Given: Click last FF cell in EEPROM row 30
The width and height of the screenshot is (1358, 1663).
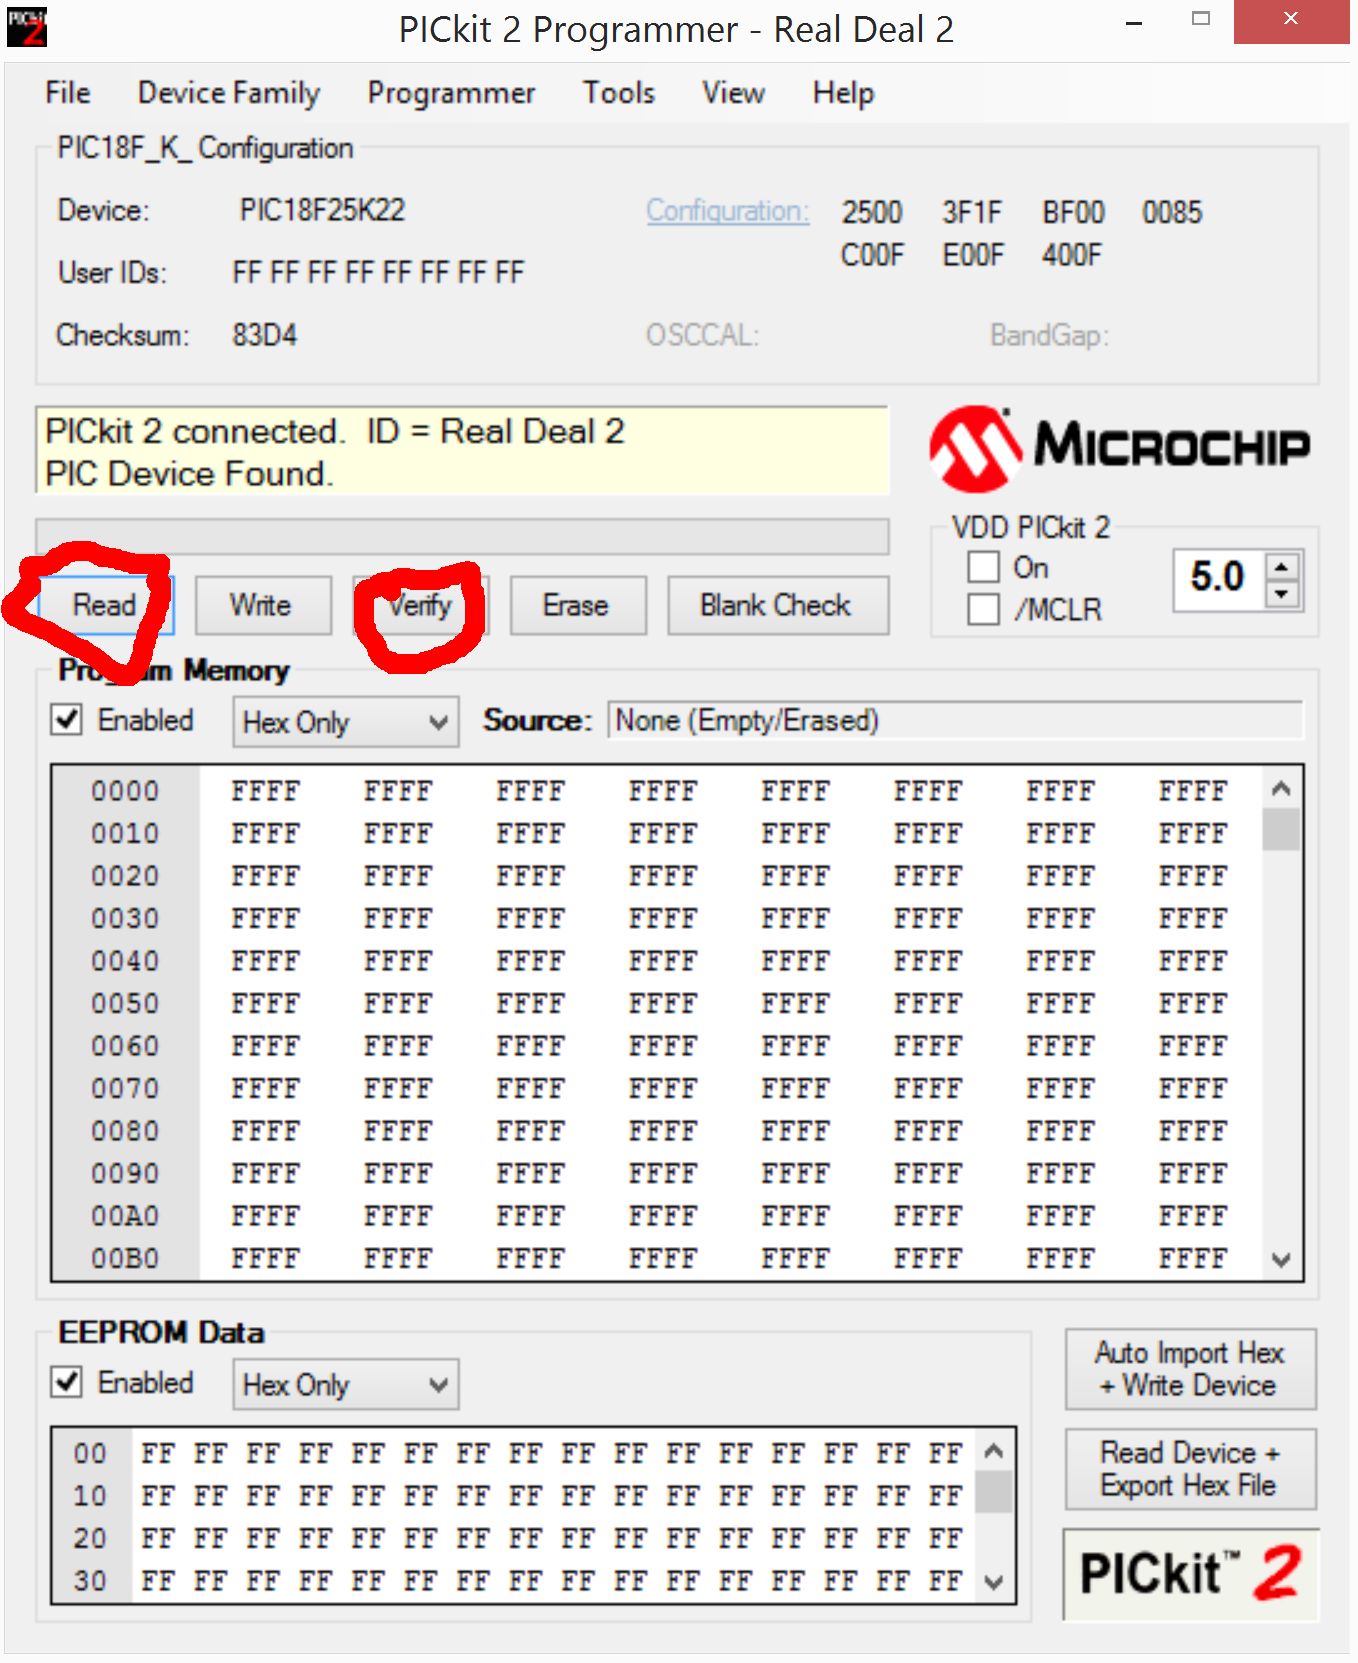Looking at the screenshot, I should [945, 1581].
